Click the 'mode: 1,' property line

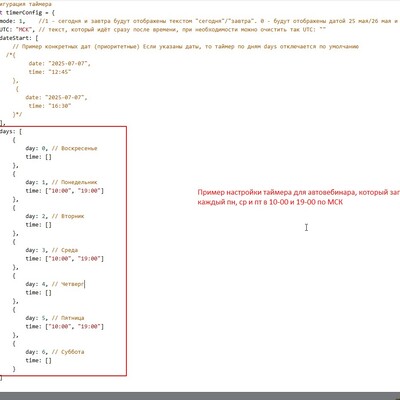tap(13, 21)
